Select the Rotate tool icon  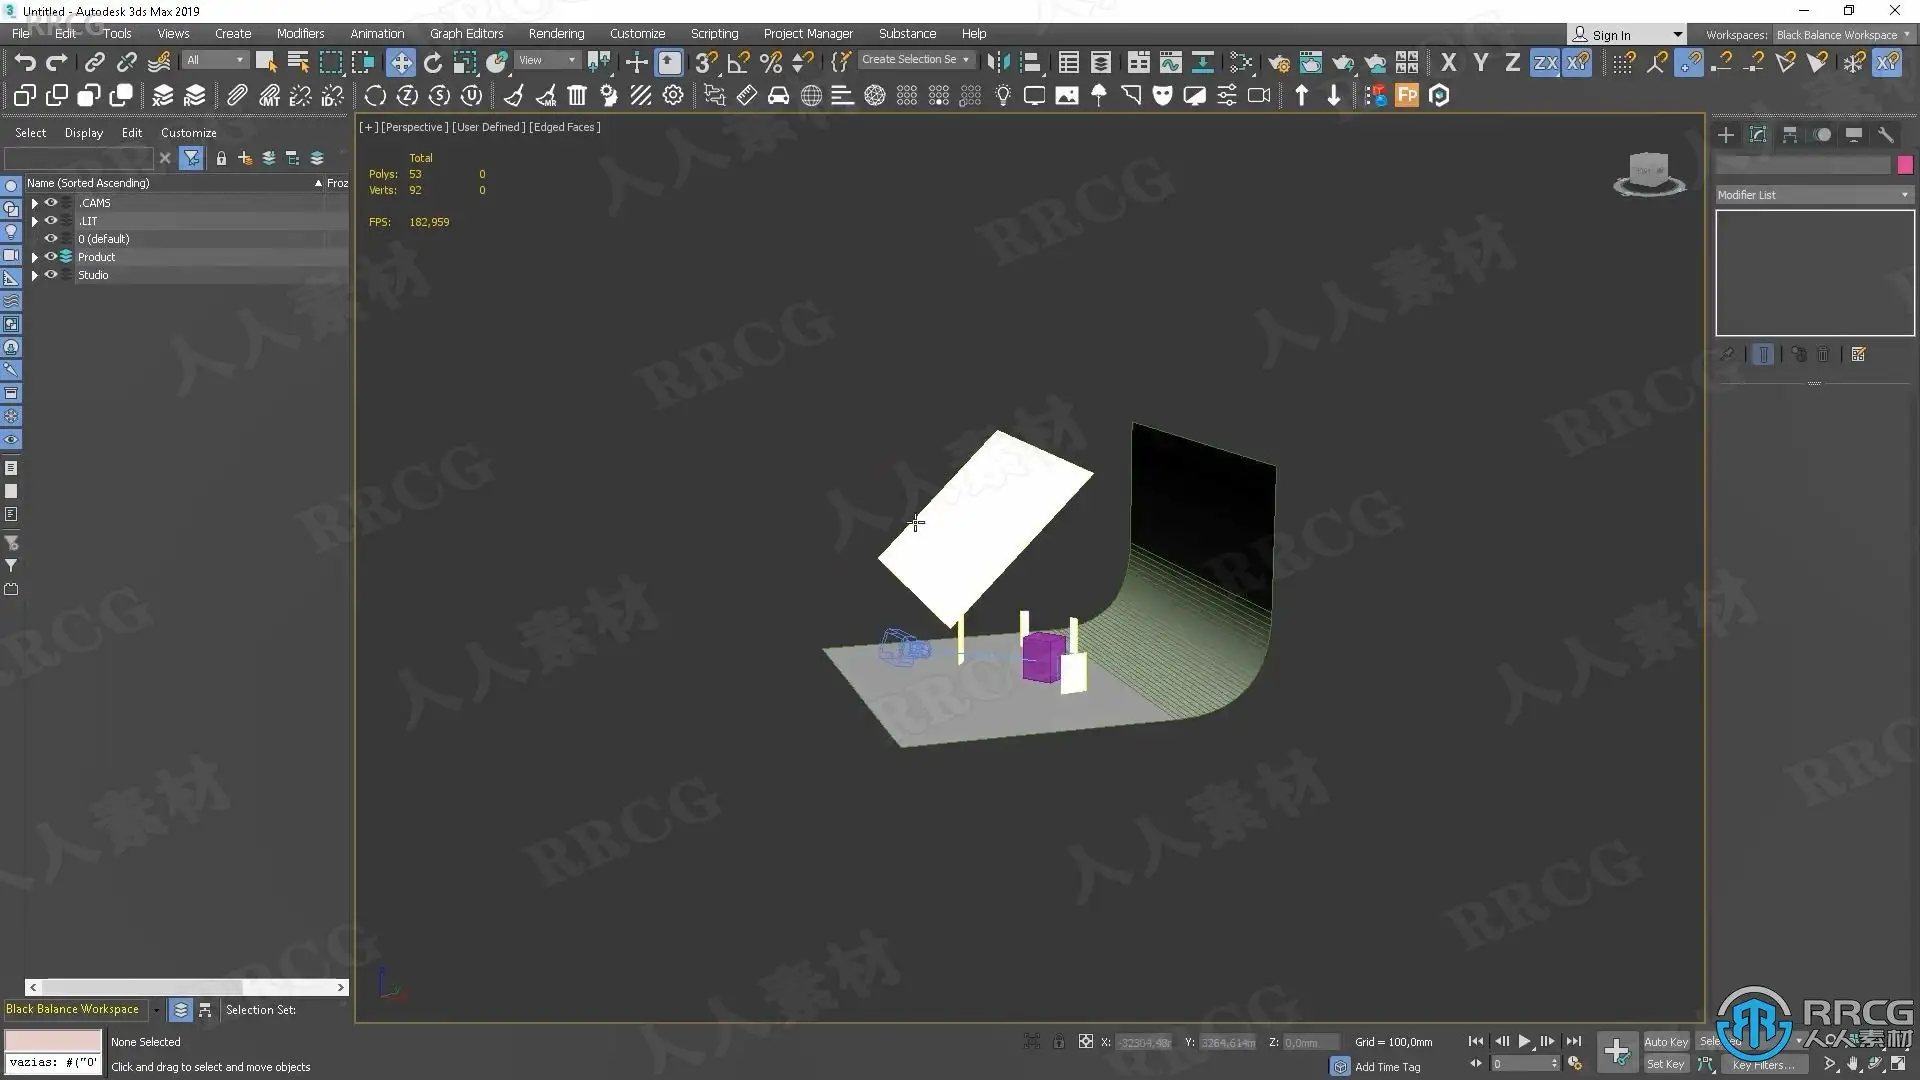pyautogui.click(x=432, y=63)
